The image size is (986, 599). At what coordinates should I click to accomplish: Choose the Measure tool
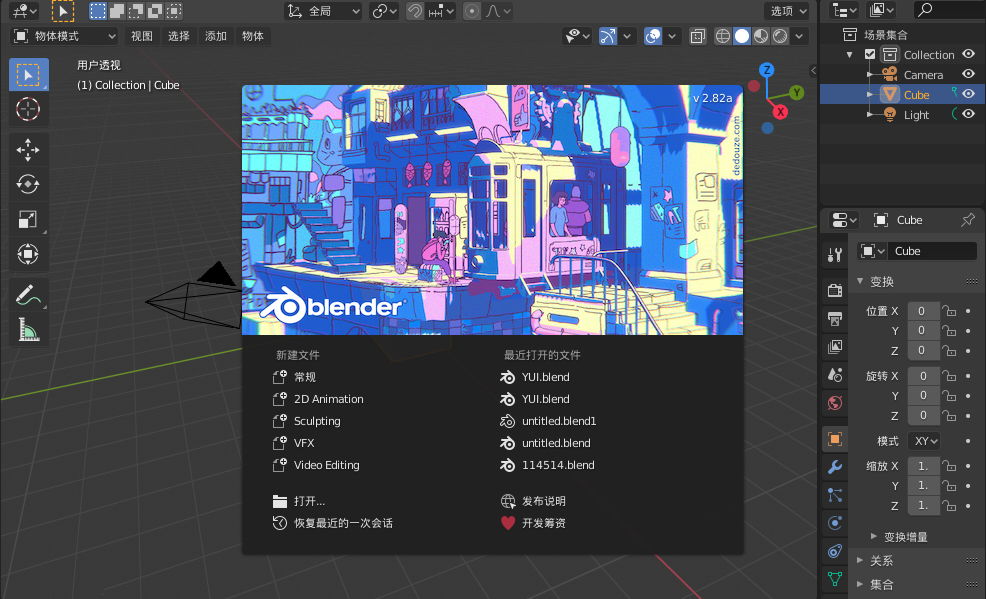[x=28, y=329]
